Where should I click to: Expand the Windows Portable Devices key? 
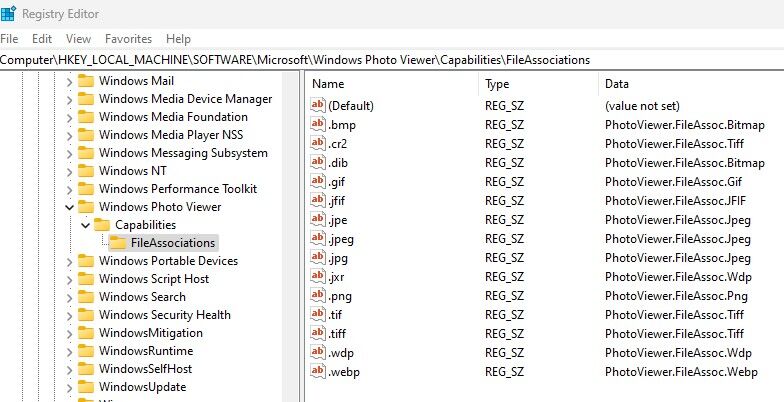point(69,262)
